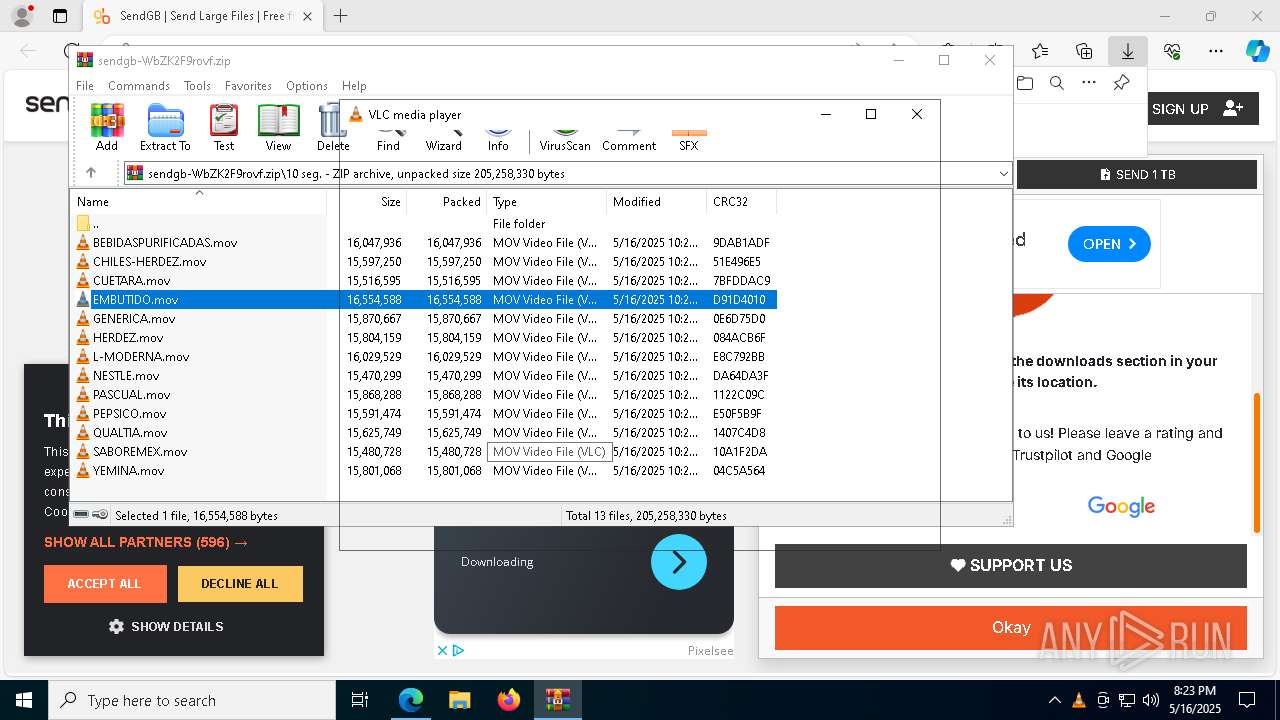
Task: Open the Windows Start menu
Action: [x=24, y=700]
